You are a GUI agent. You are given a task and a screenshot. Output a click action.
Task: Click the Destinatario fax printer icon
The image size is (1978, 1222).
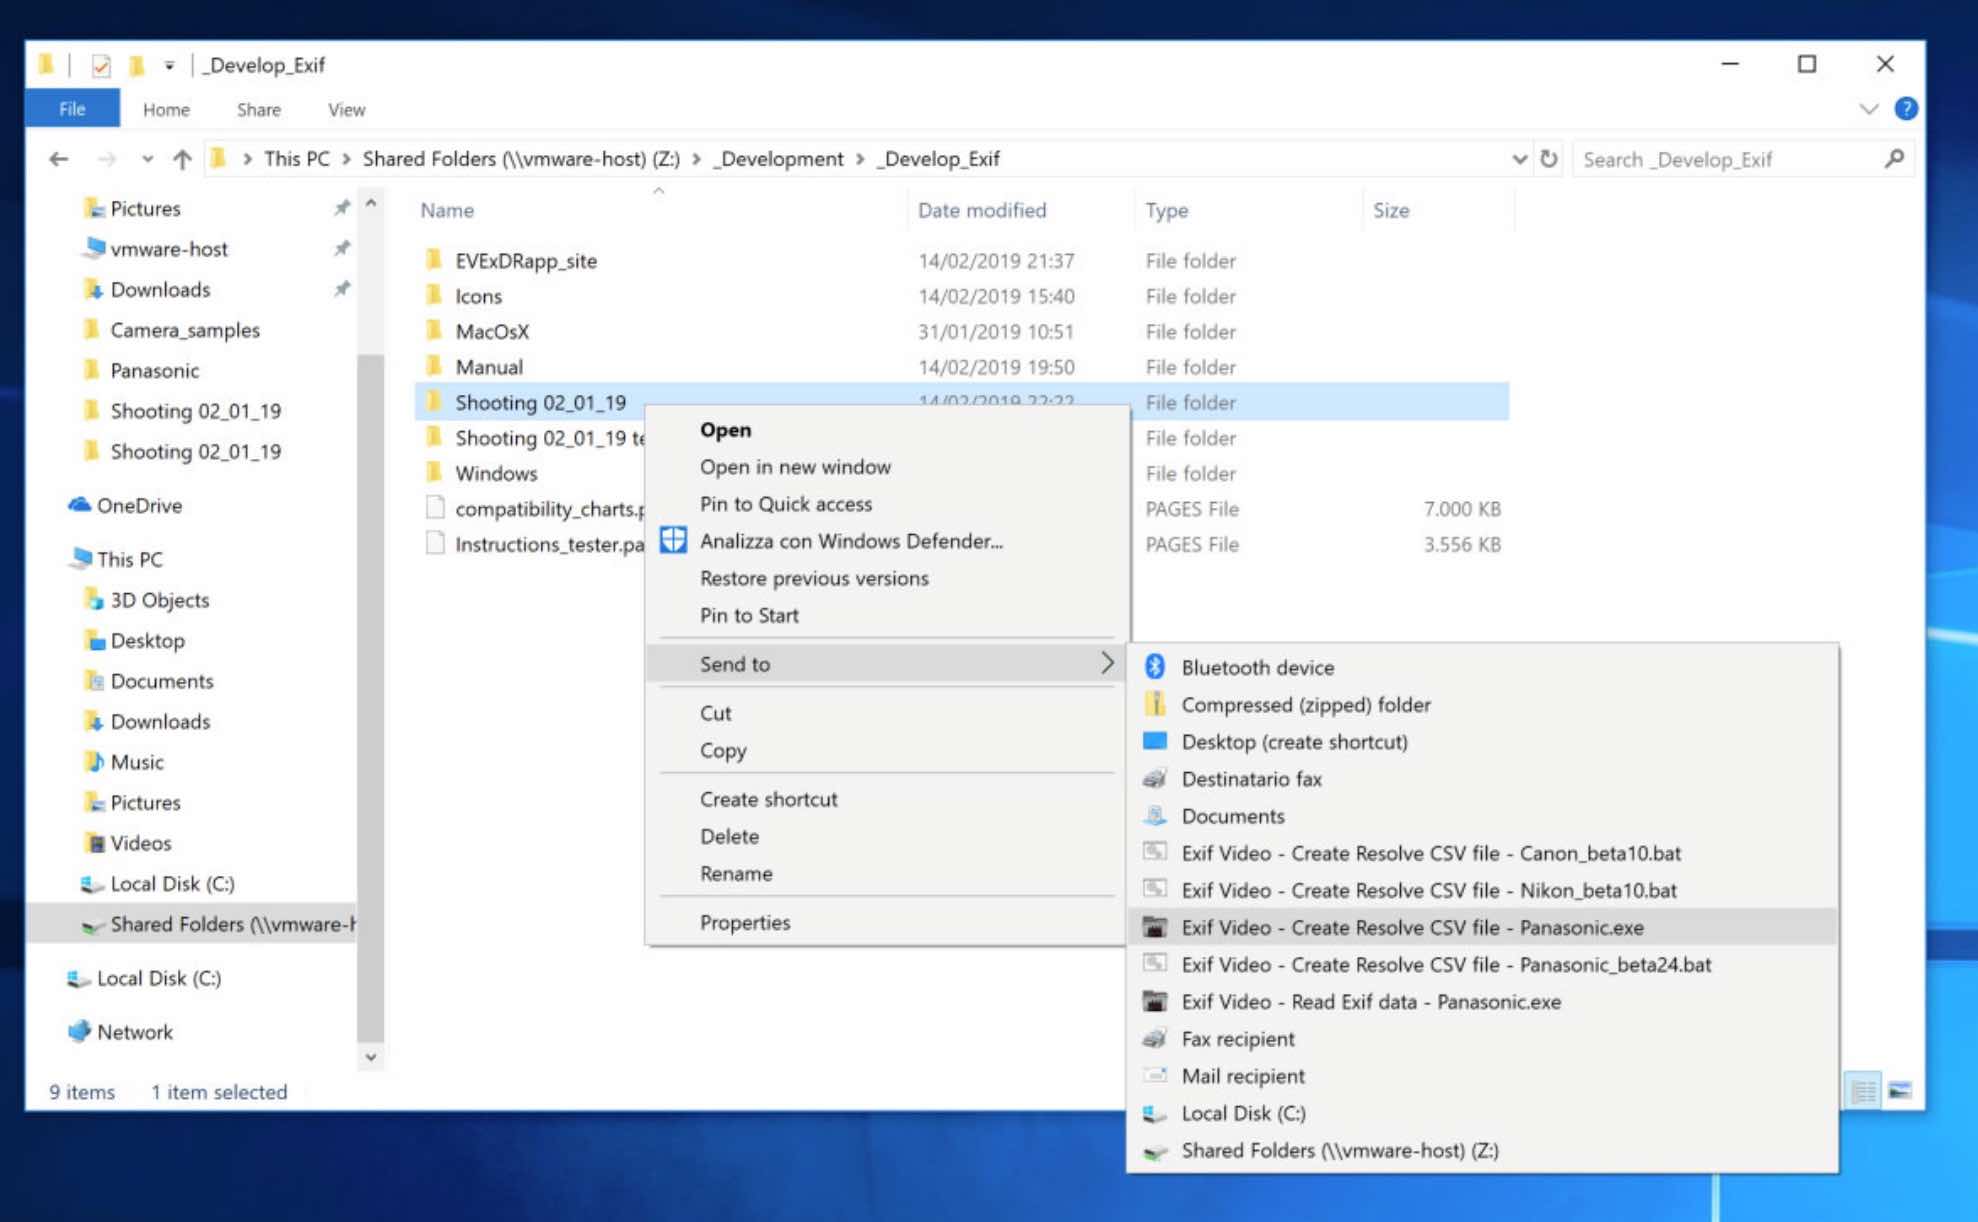pyautogui.click(x=1155, y=778)
